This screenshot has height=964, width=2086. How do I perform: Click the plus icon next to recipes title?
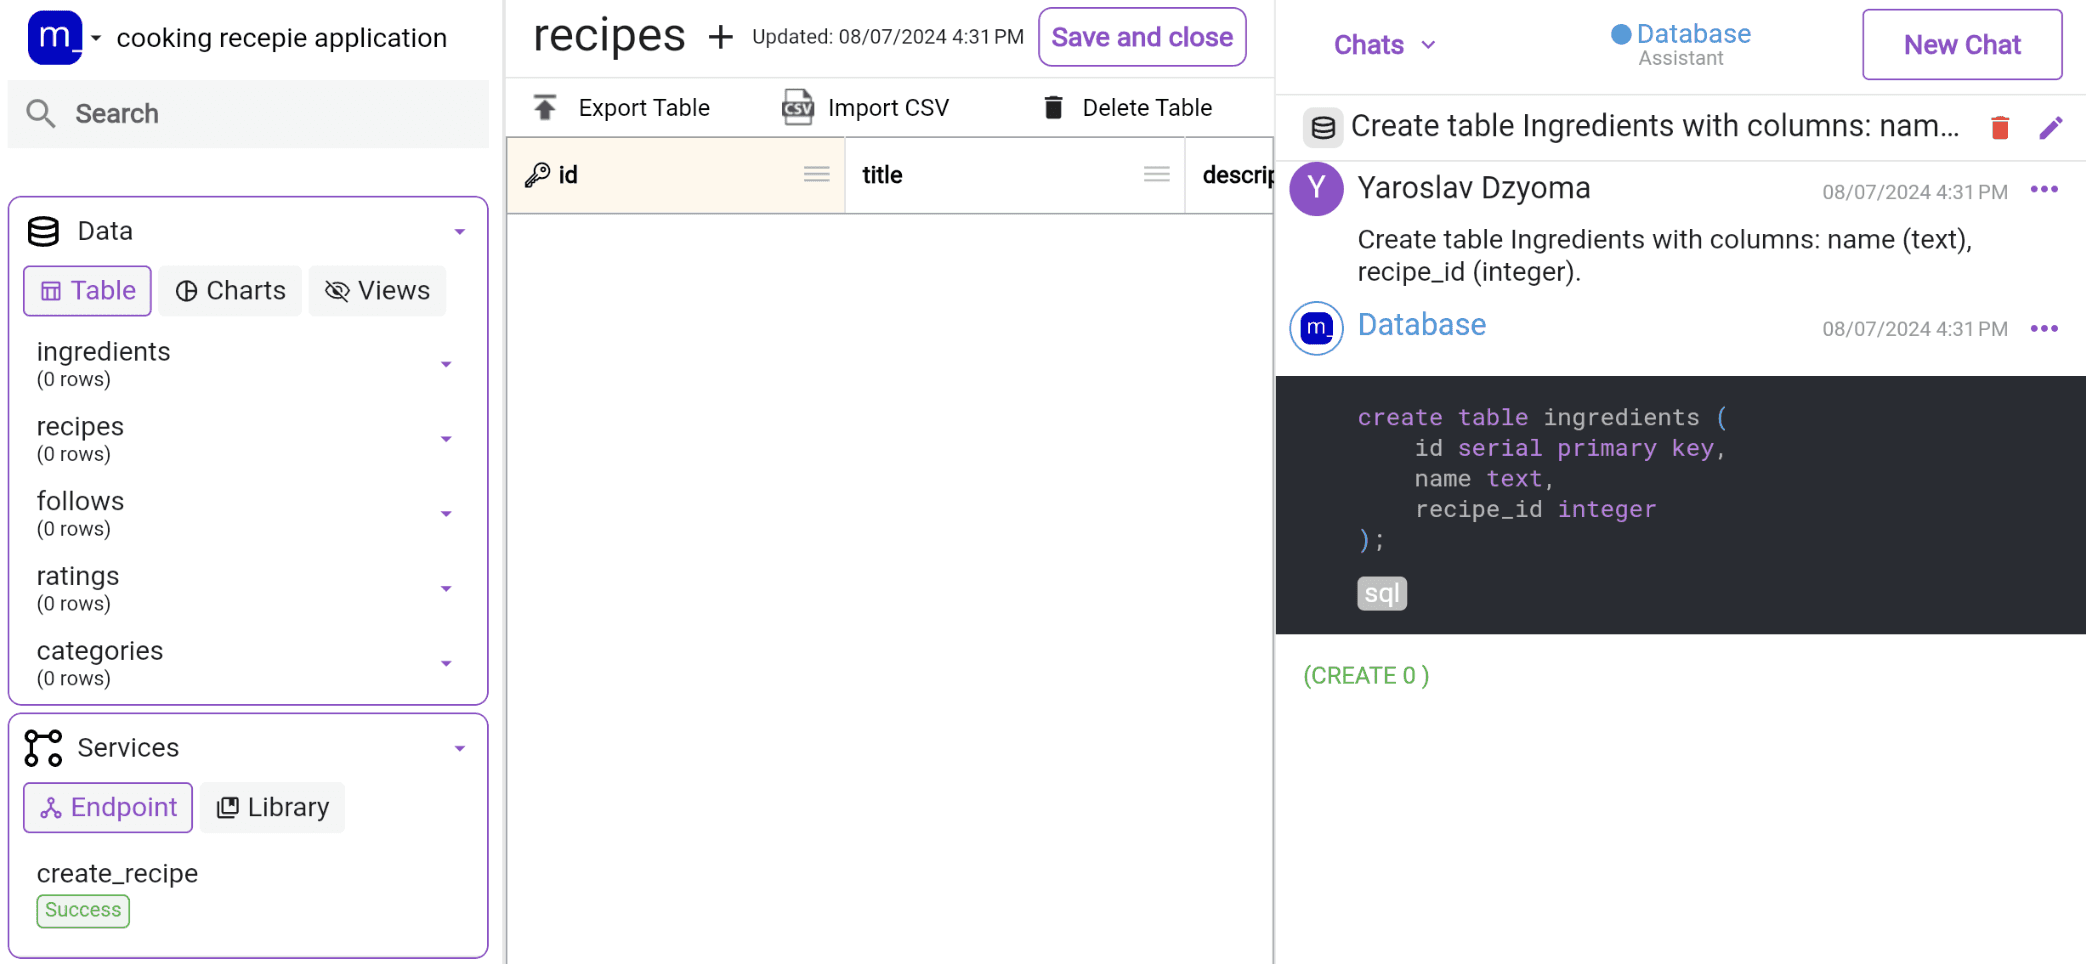[x=720, y=37]
